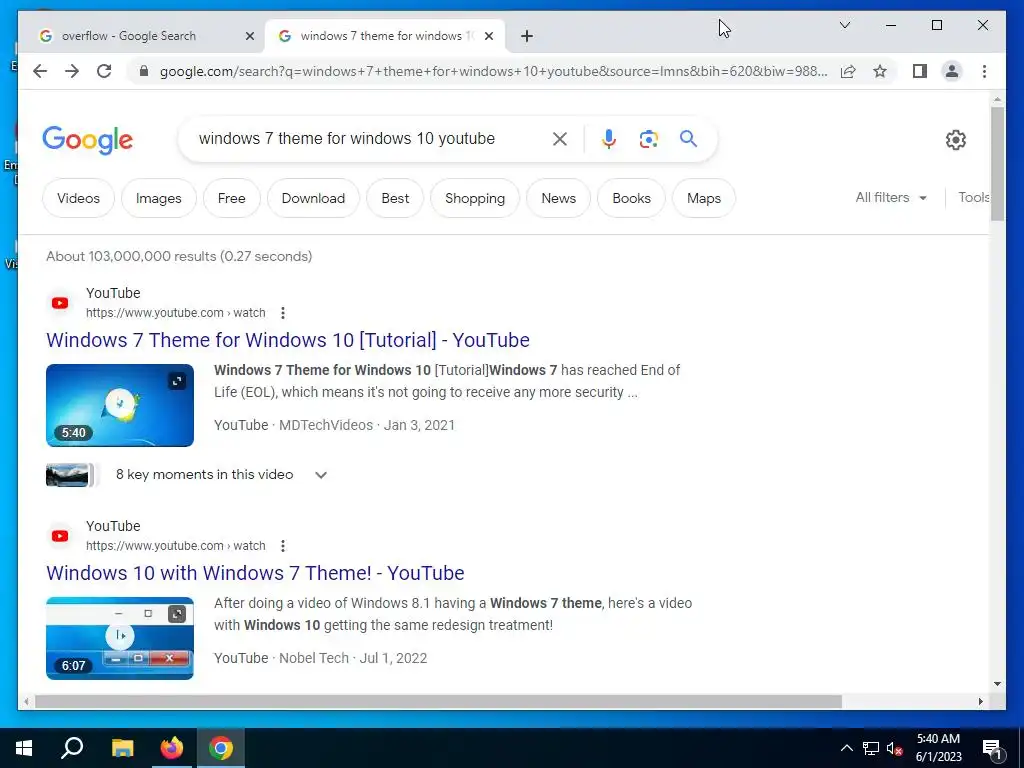
Task: Click the Expand icon on the 5:40 thumbnail
Action: (x=177, y=381)
